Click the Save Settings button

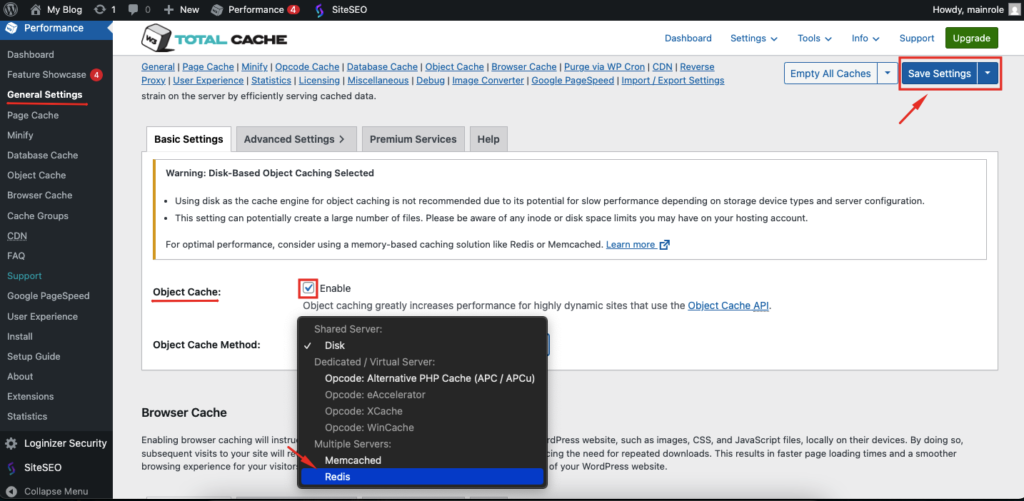(939, 73)
